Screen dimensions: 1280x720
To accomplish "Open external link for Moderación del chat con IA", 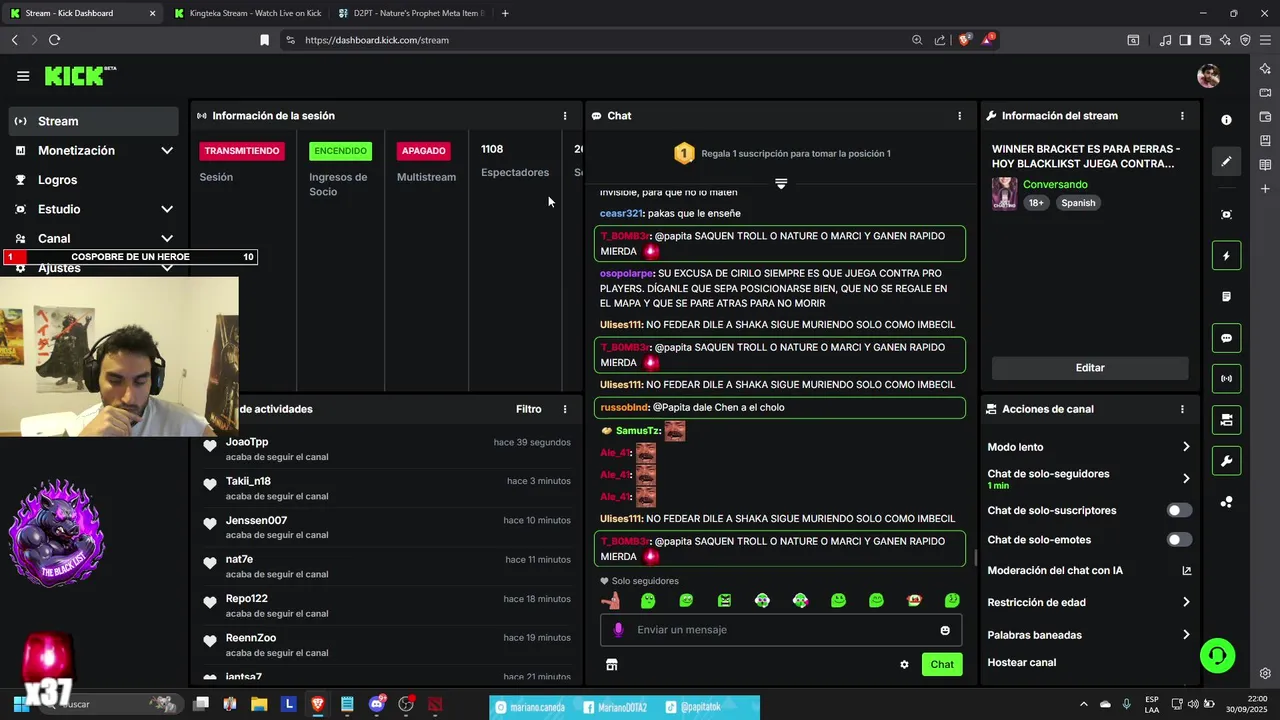I will [x=1187, y=571].
